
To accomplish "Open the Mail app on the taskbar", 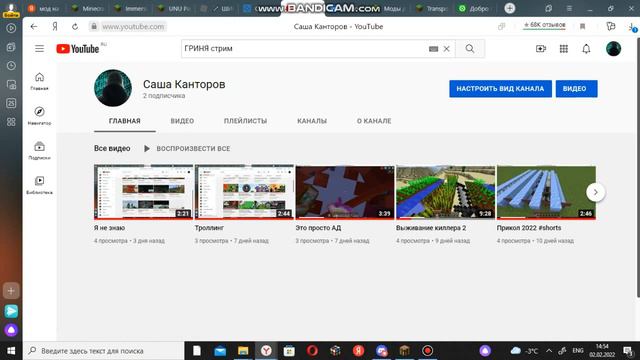I will click(x=220, y=351).
